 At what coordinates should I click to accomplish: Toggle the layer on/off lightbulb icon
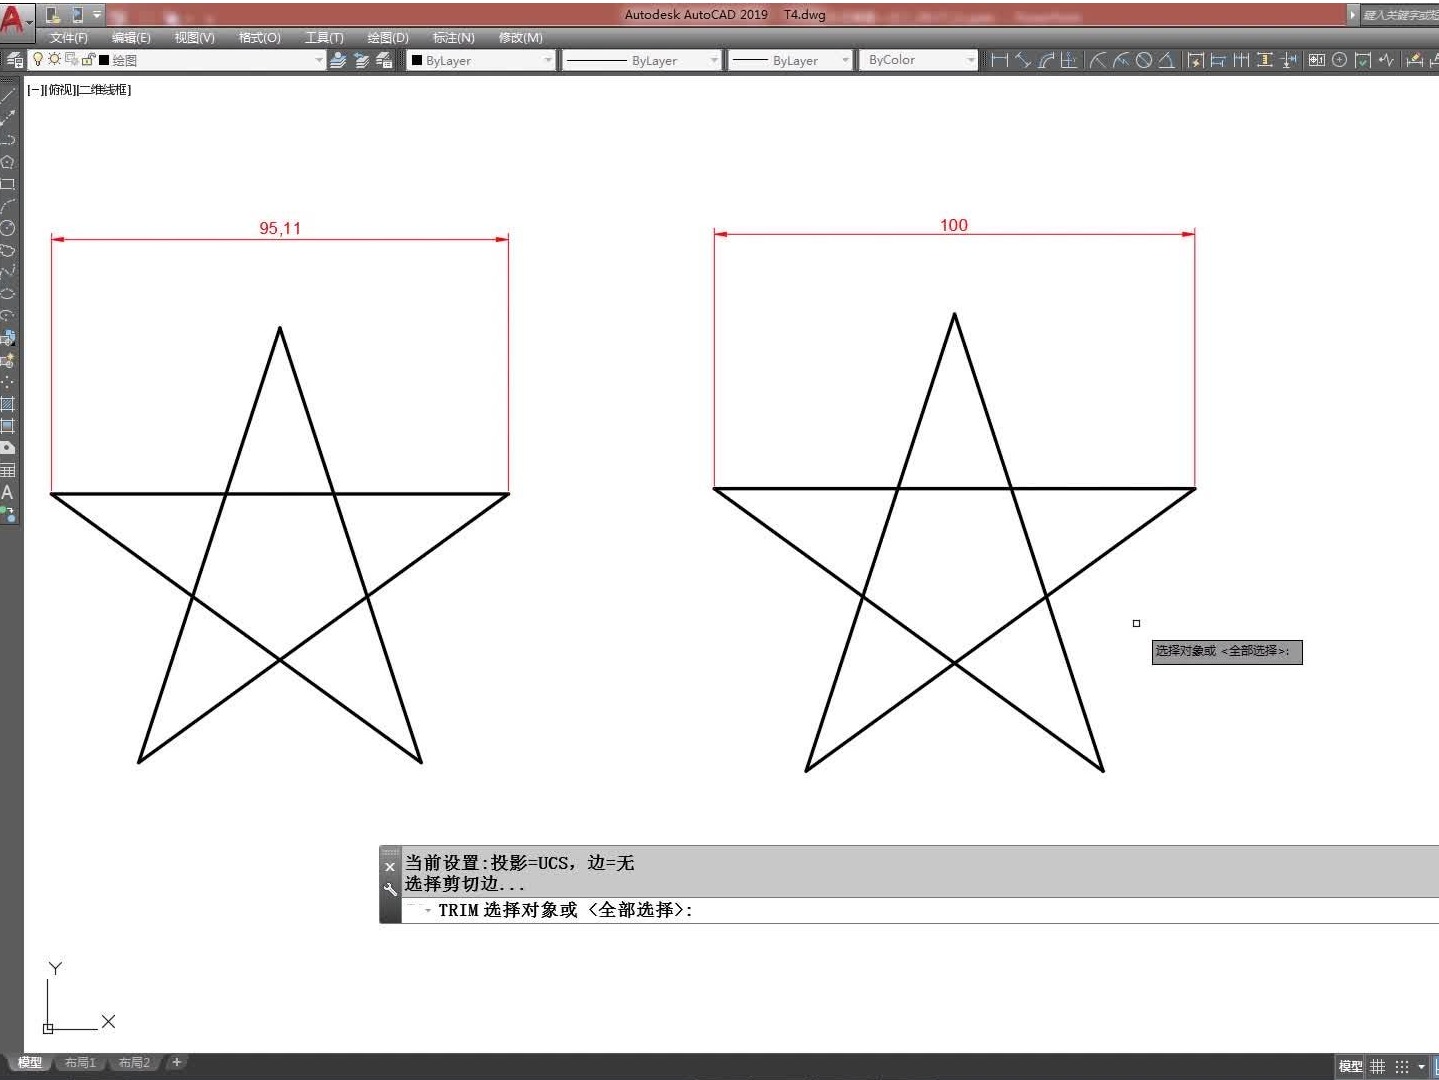pos(38,60)
